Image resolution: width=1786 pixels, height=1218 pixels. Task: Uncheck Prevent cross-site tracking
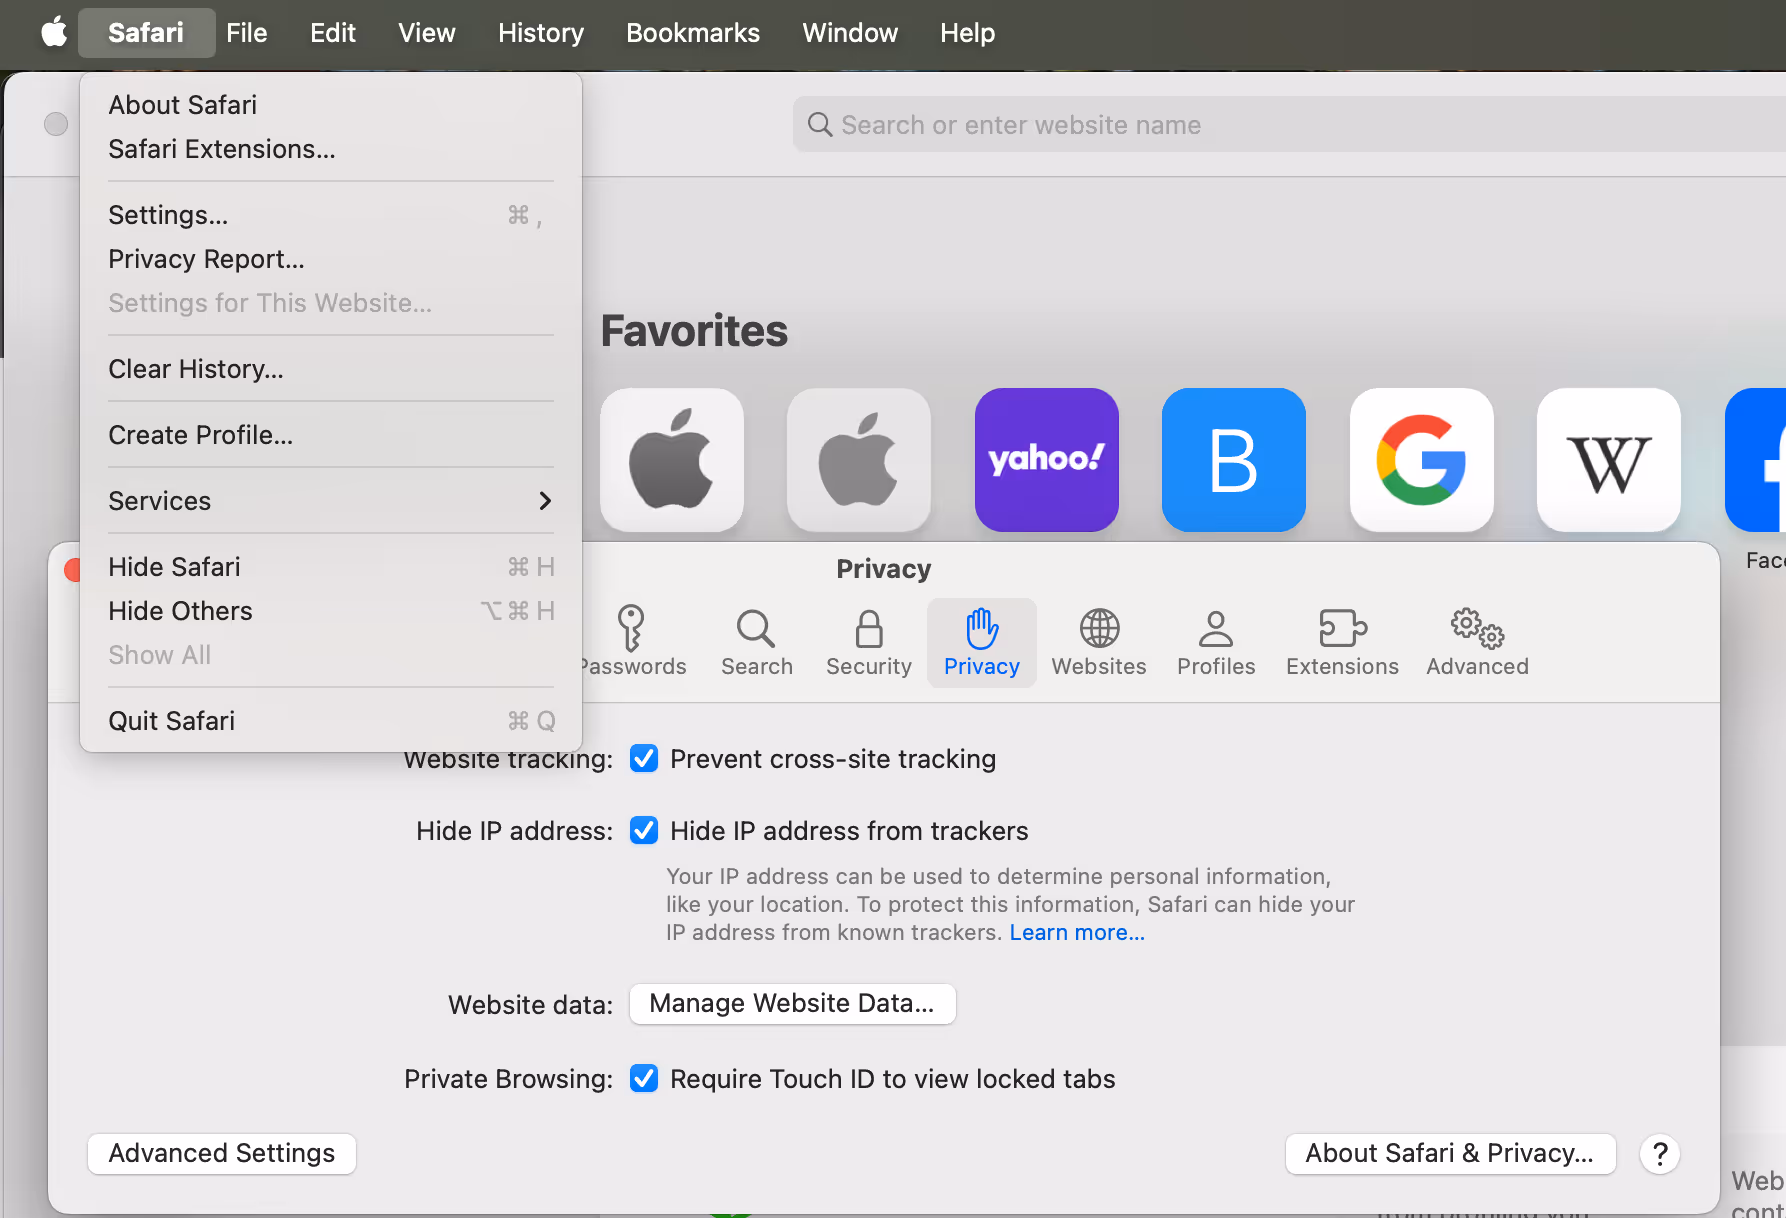pyautogui.click(x=643, y=758)
